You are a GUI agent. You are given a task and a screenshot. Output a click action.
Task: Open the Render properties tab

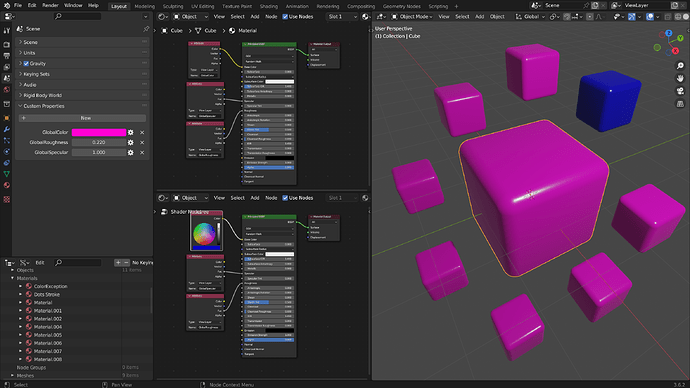(7, 44)
